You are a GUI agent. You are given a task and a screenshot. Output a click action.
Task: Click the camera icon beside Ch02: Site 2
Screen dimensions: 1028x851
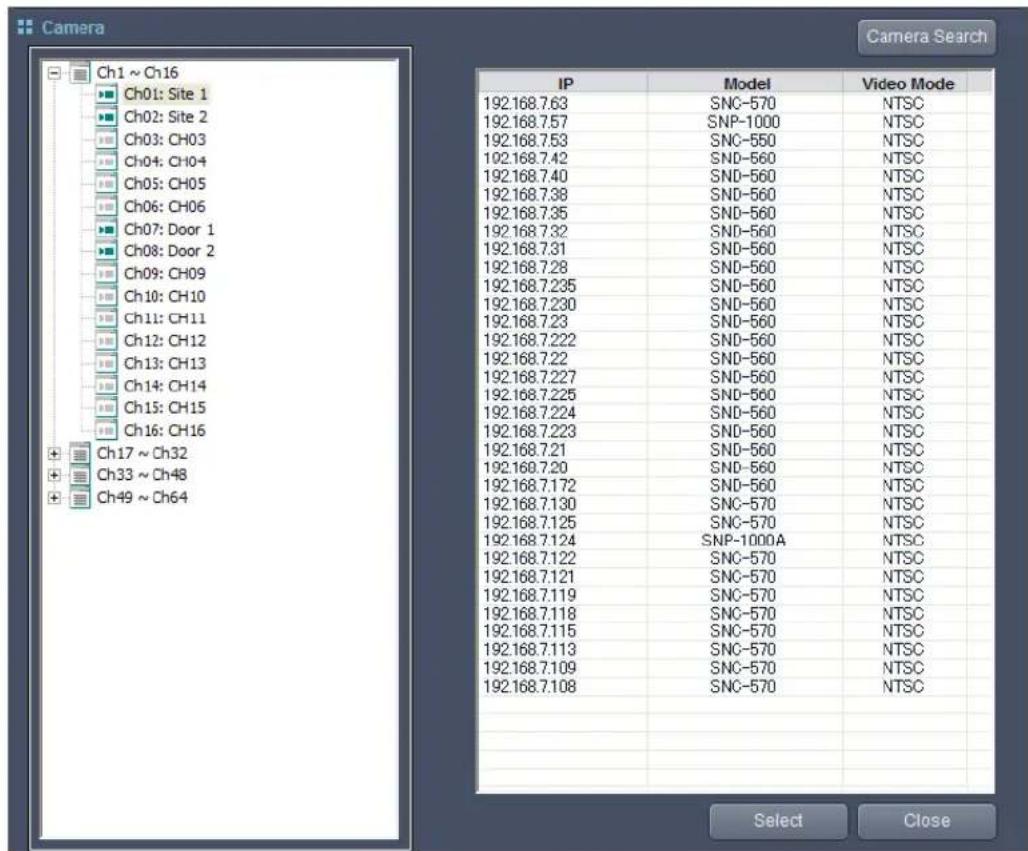106,117
